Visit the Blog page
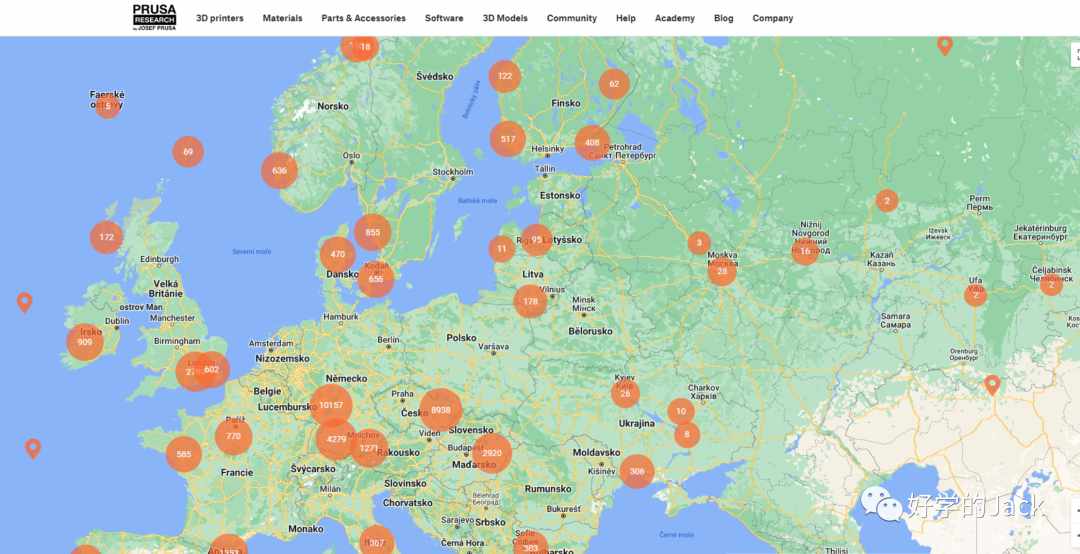 tap(724, 19)
